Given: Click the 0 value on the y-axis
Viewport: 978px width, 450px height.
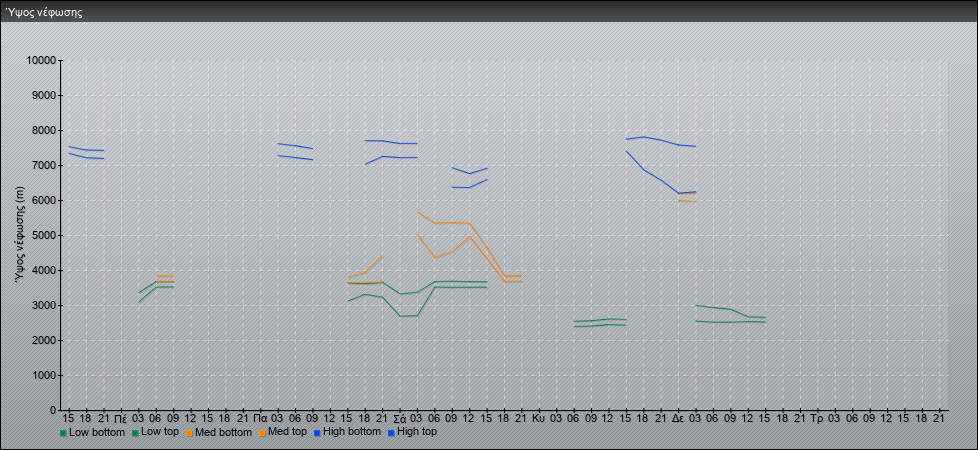Looking at the screenshot, I should [53, 410].
